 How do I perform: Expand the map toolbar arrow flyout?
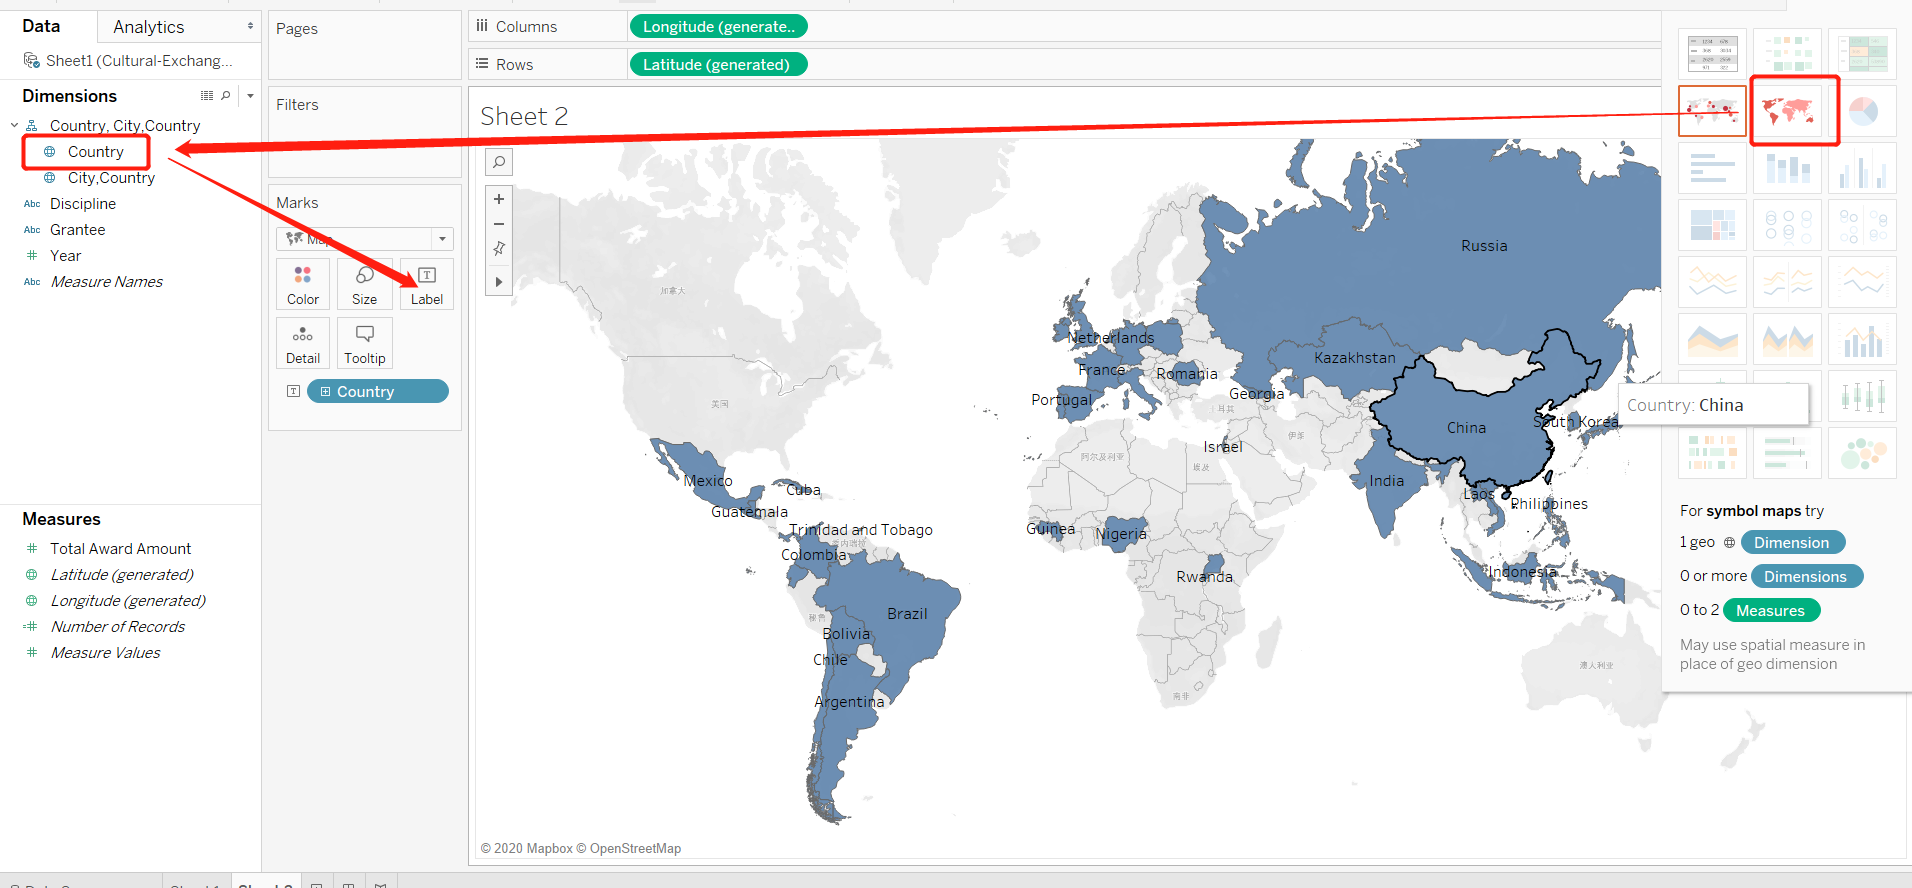(x=499, y=282)
